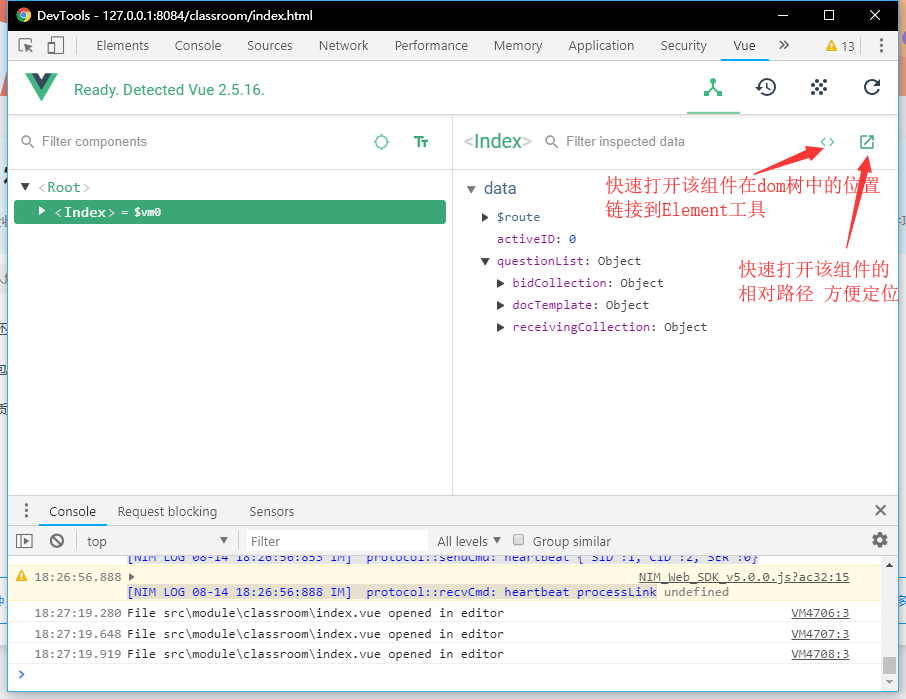Image resolution: width=906 pixels, height=699 pixels.
Task: Switch to Vuex history view icon
Action: pyautogui.click(x=766, y=87)
